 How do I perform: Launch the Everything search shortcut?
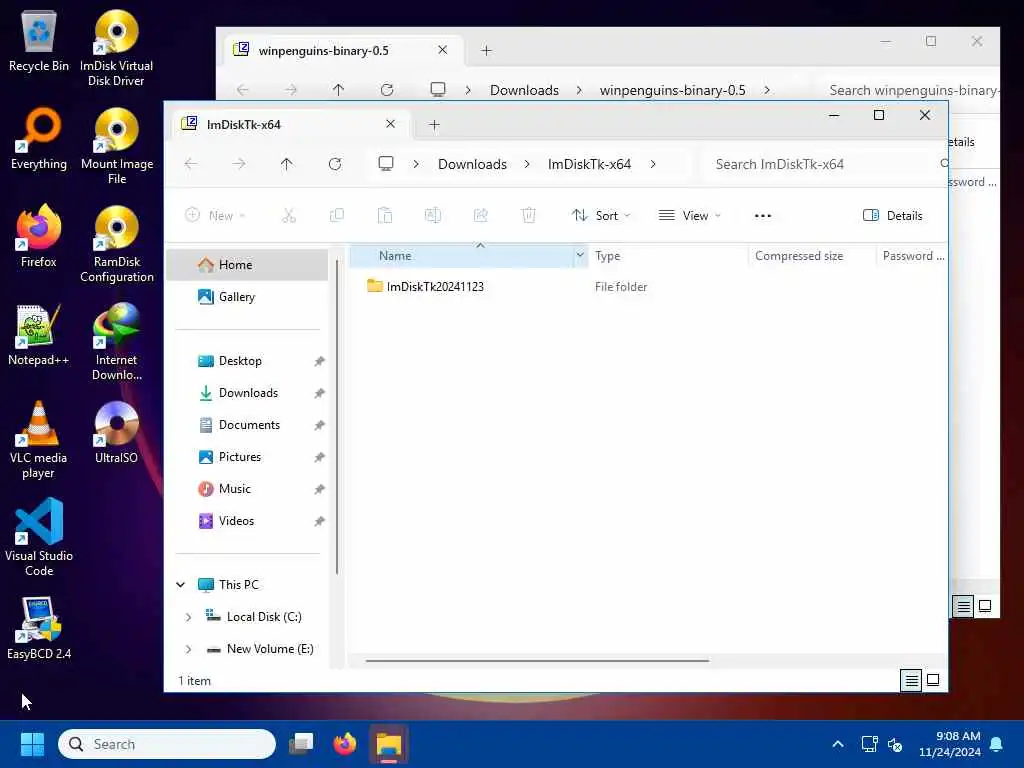(x=39, y=138)
